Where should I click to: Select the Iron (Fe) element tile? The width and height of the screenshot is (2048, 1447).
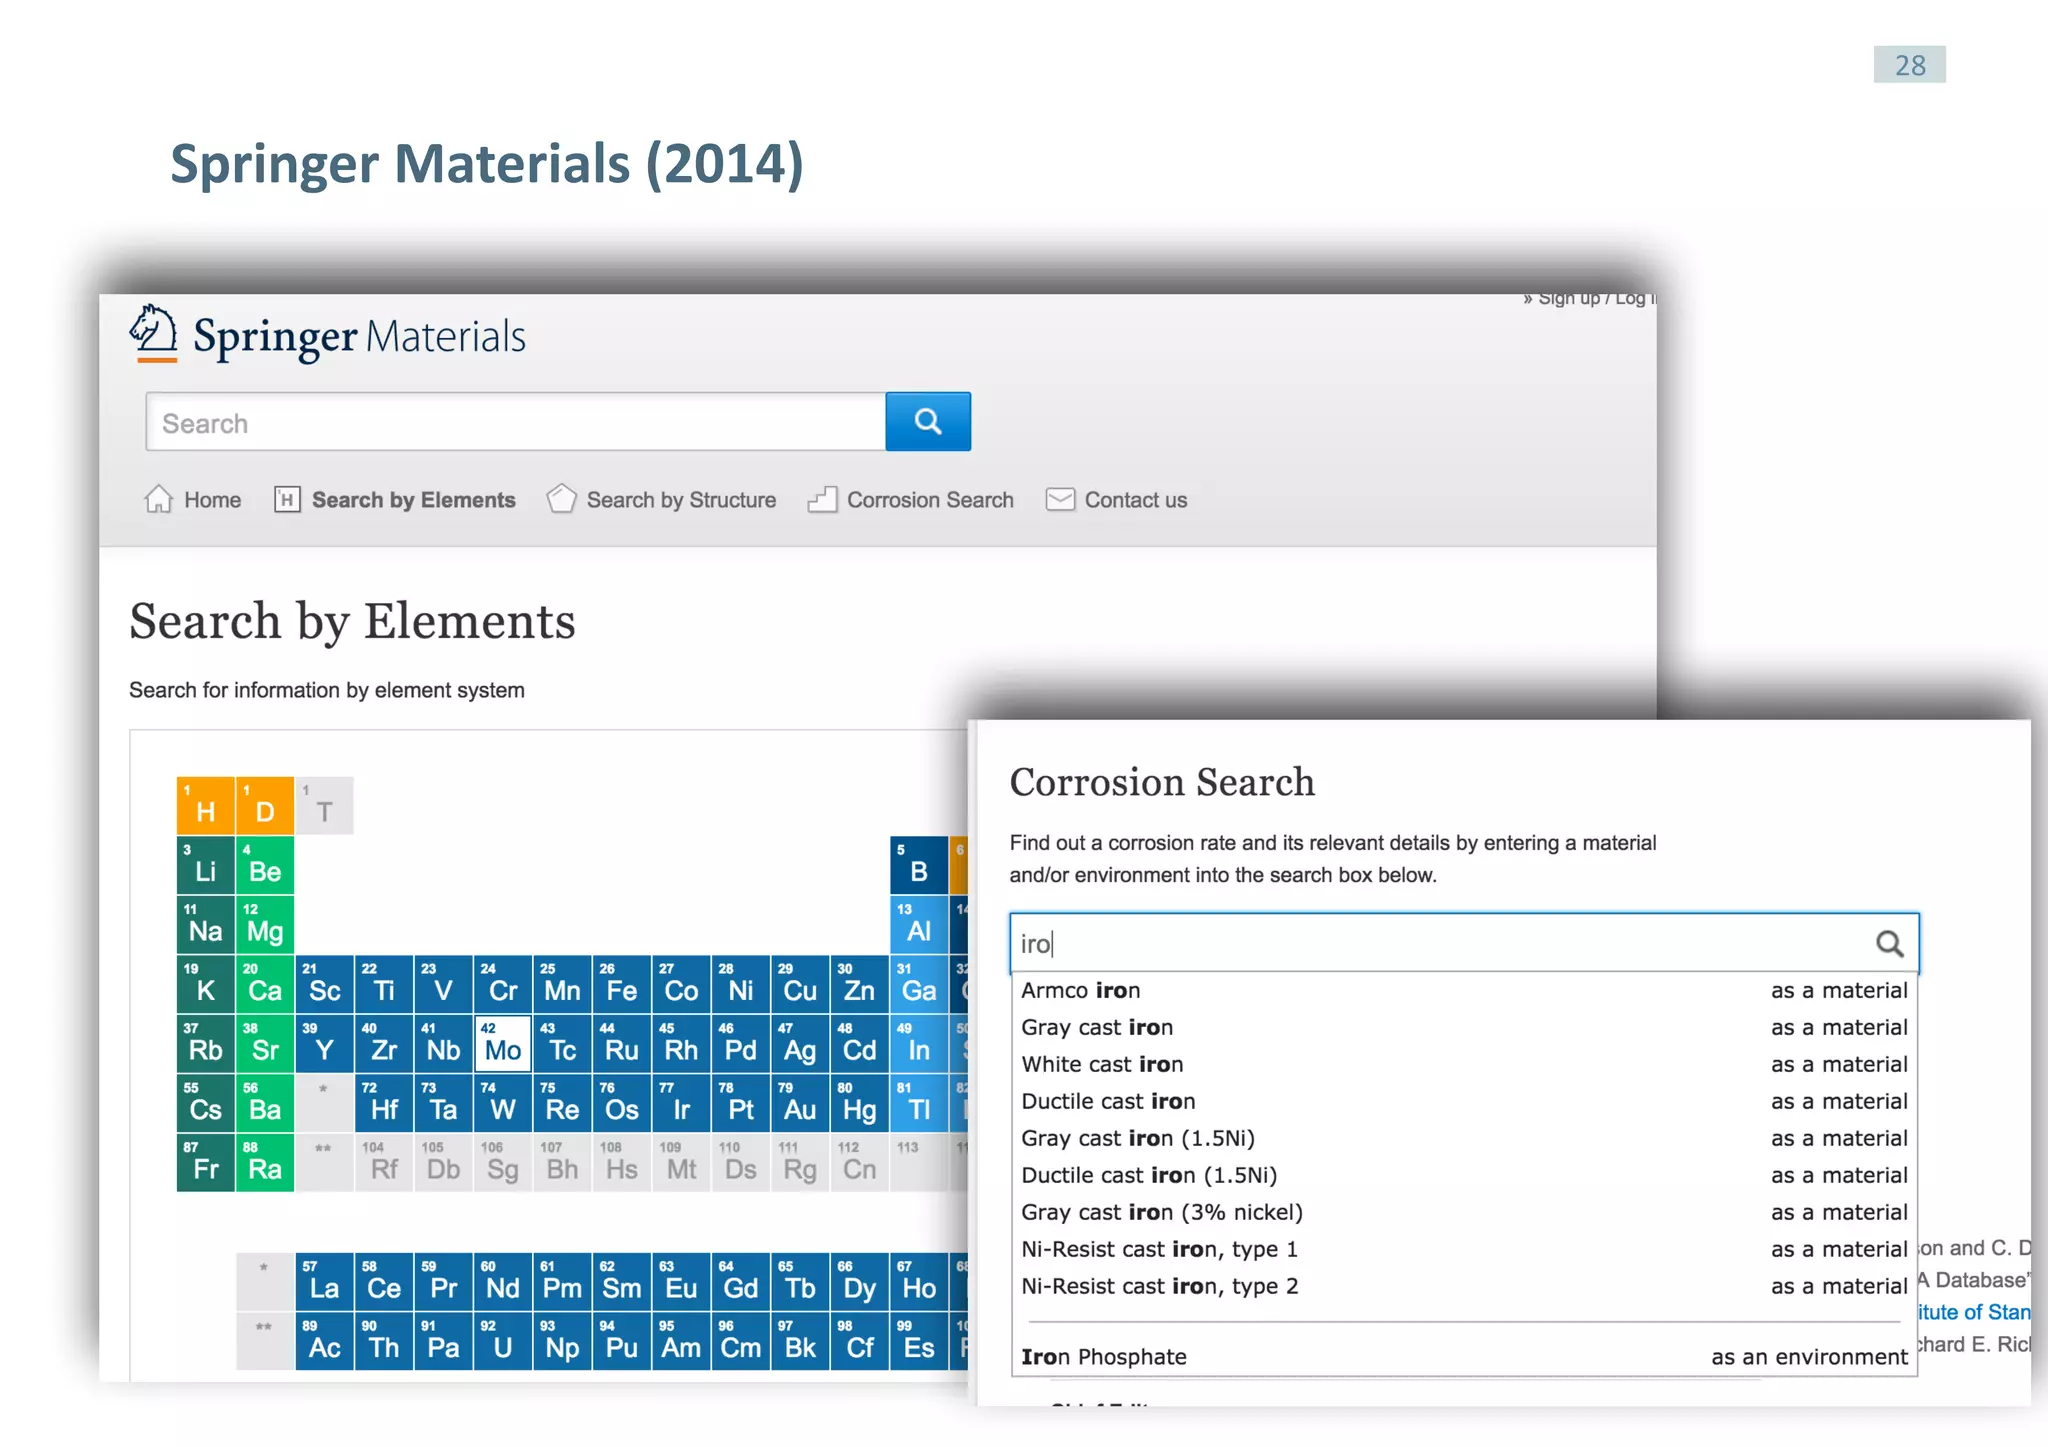[x=621, y=984]
